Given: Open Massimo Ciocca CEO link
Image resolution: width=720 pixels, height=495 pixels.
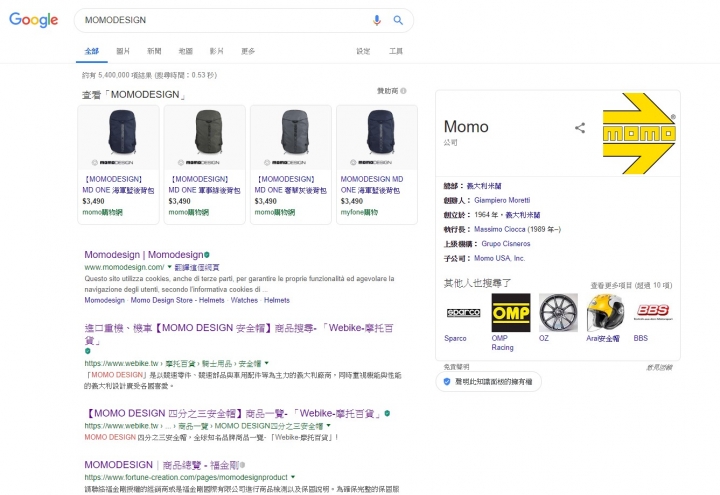Looking at the screenshot, I should 500,229.
